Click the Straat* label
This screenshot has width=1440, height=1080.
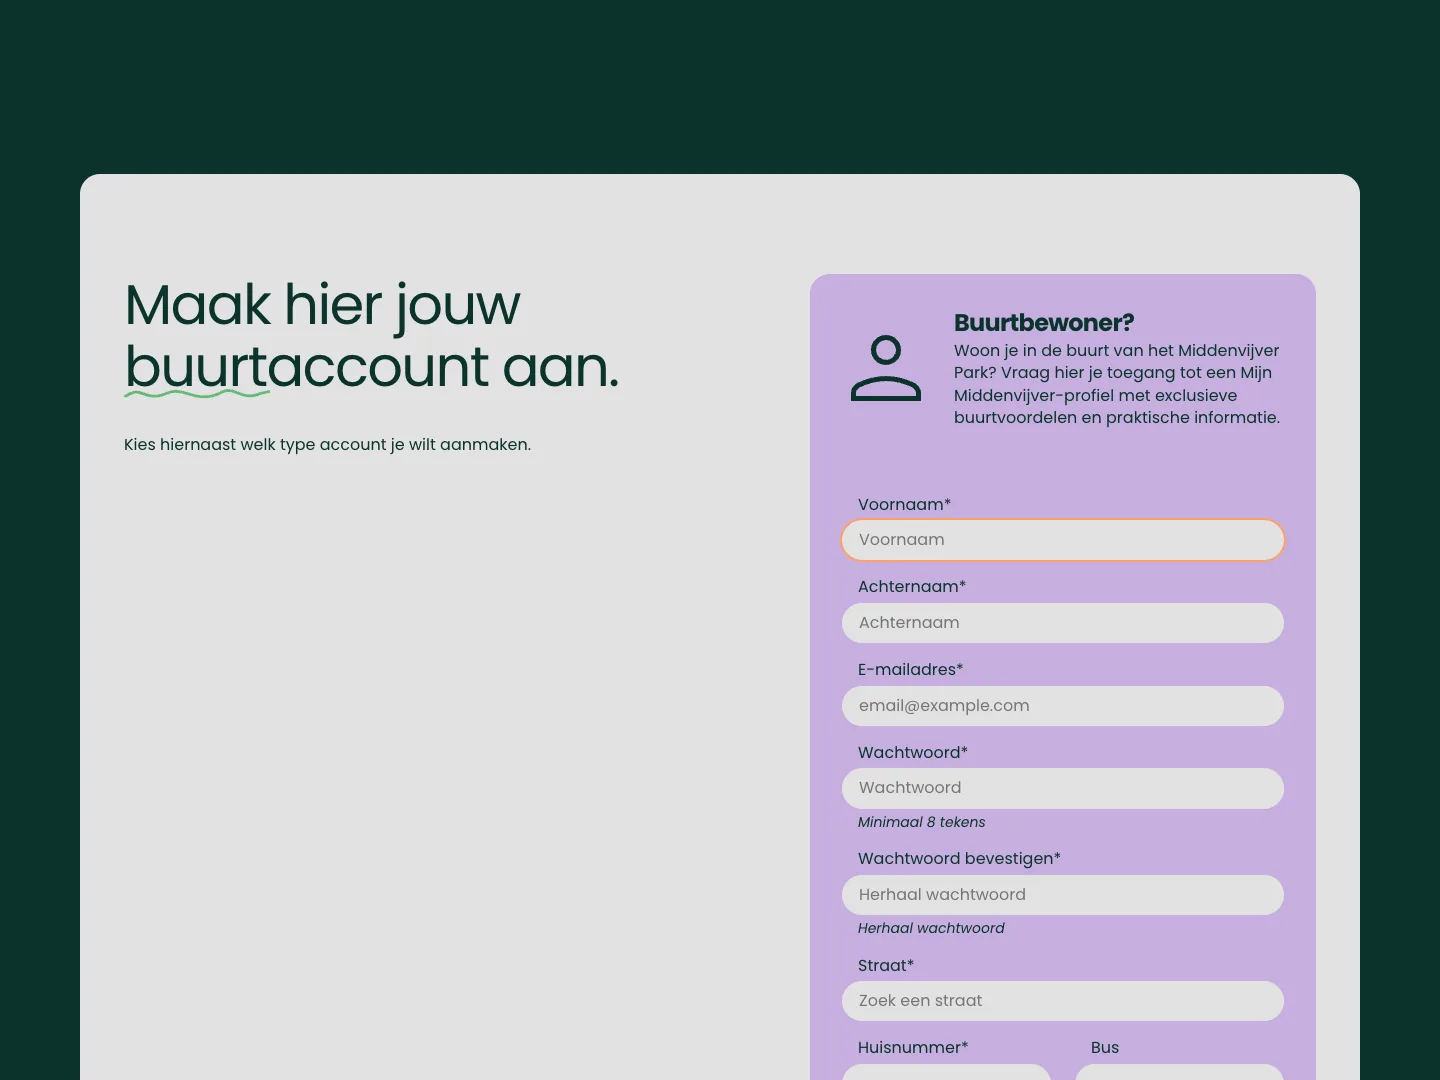click(886, 966)
